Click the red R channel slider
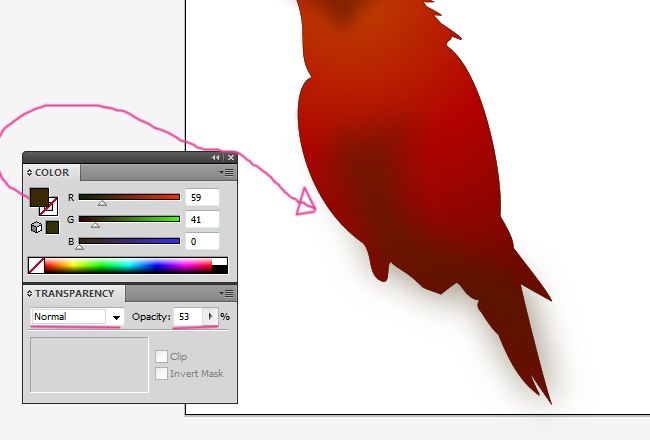 pos(129,197)
